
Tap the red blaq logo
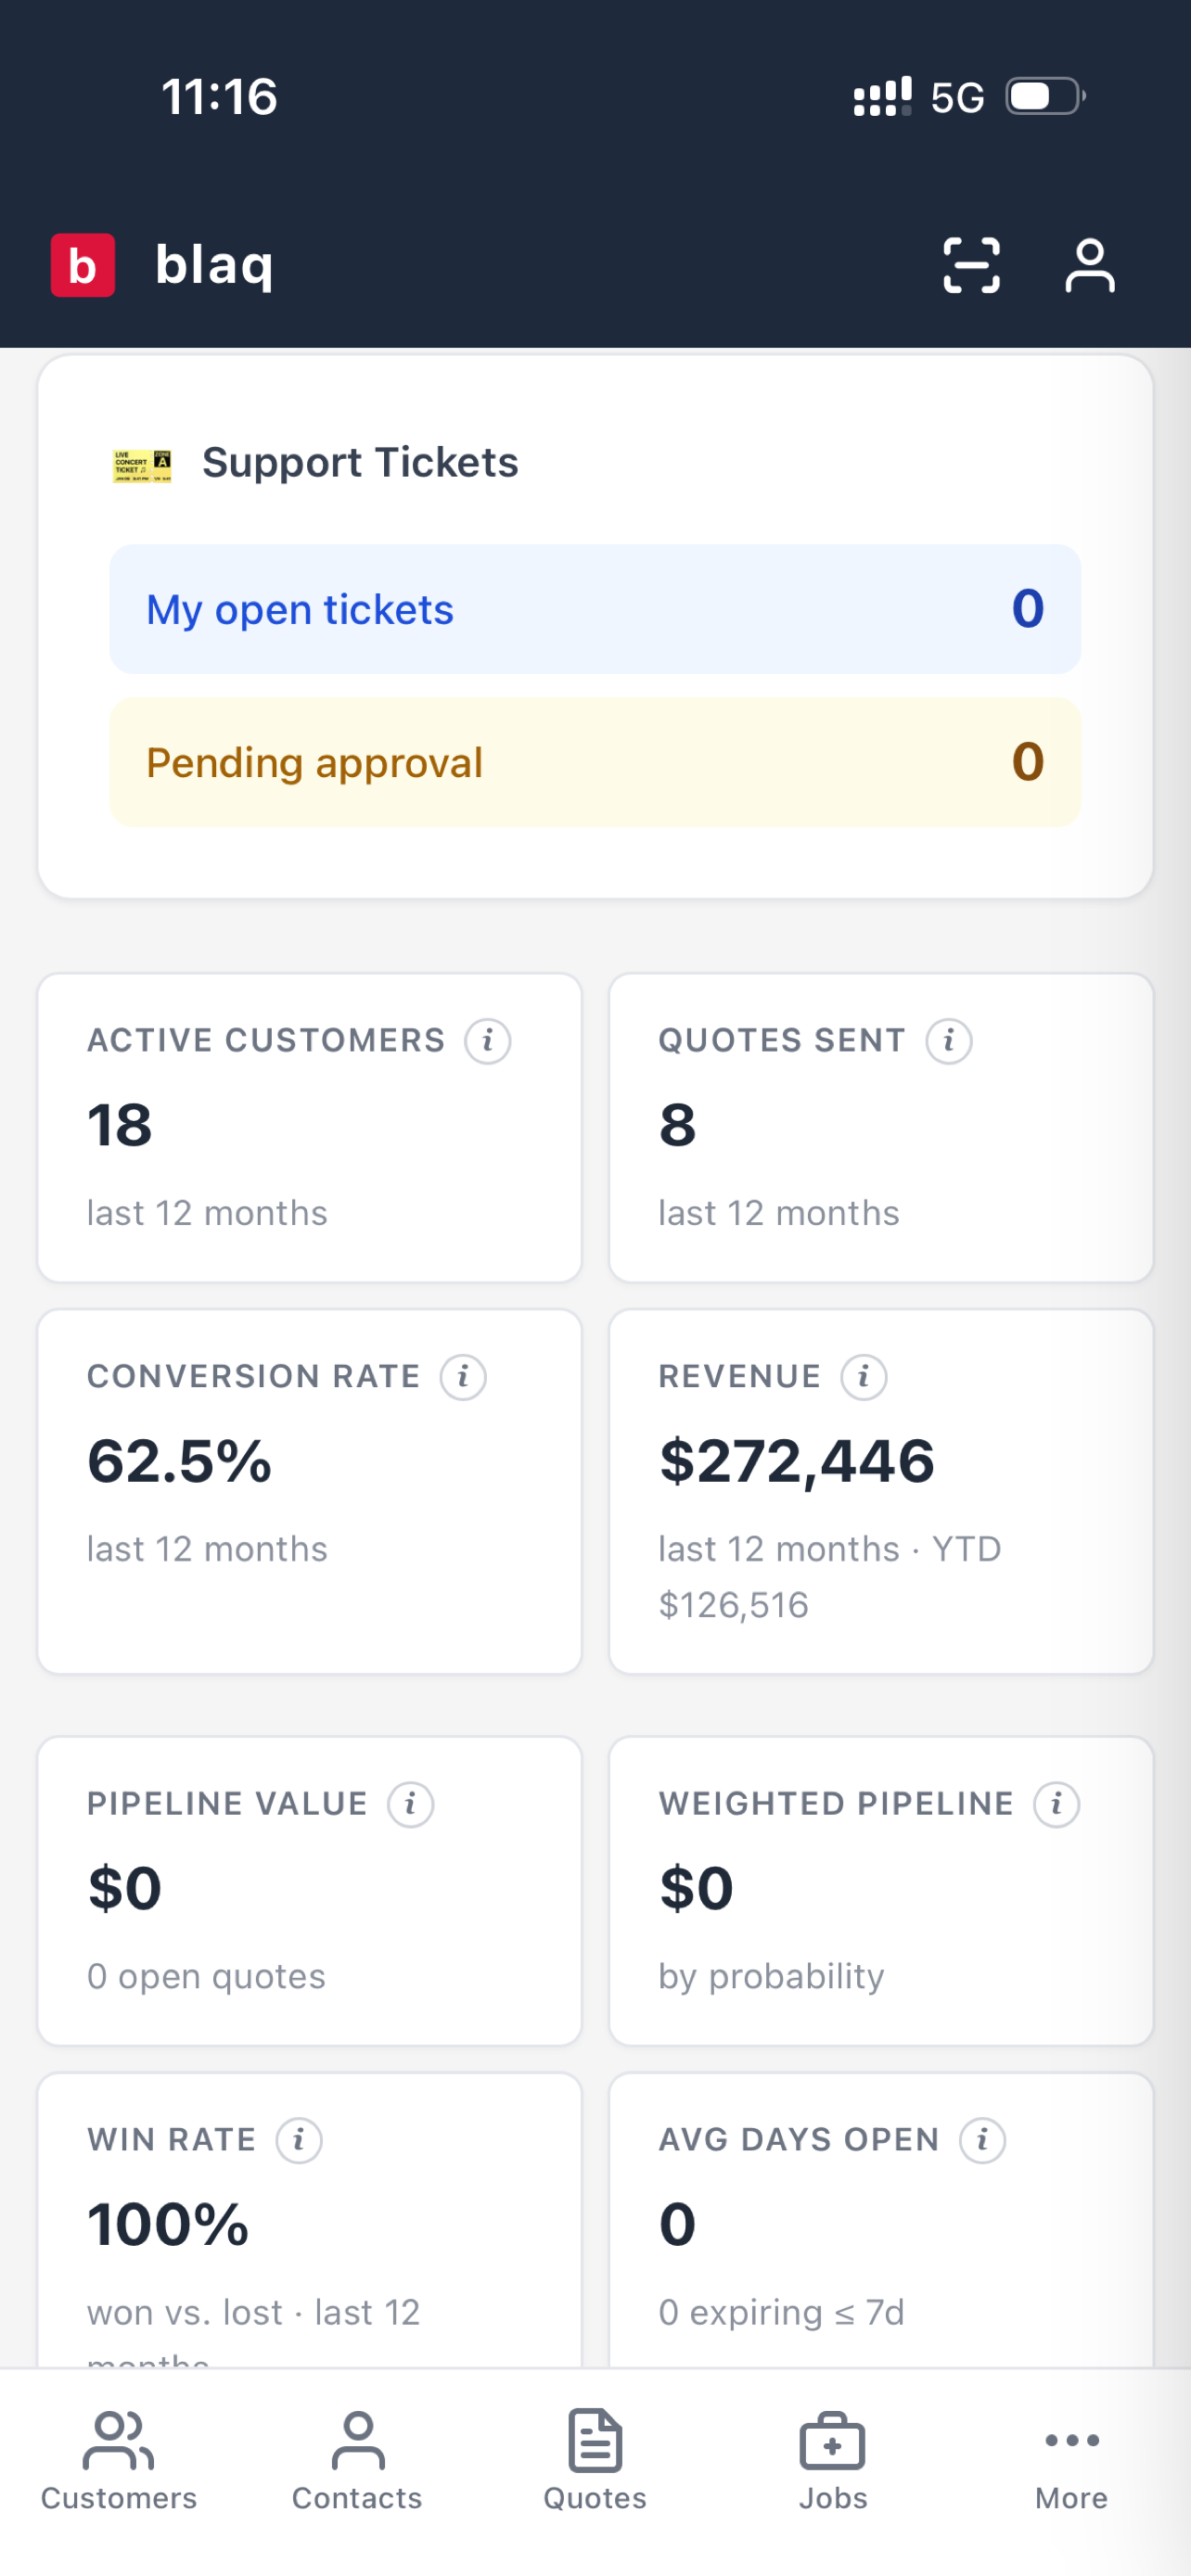(x=83, y=265)
